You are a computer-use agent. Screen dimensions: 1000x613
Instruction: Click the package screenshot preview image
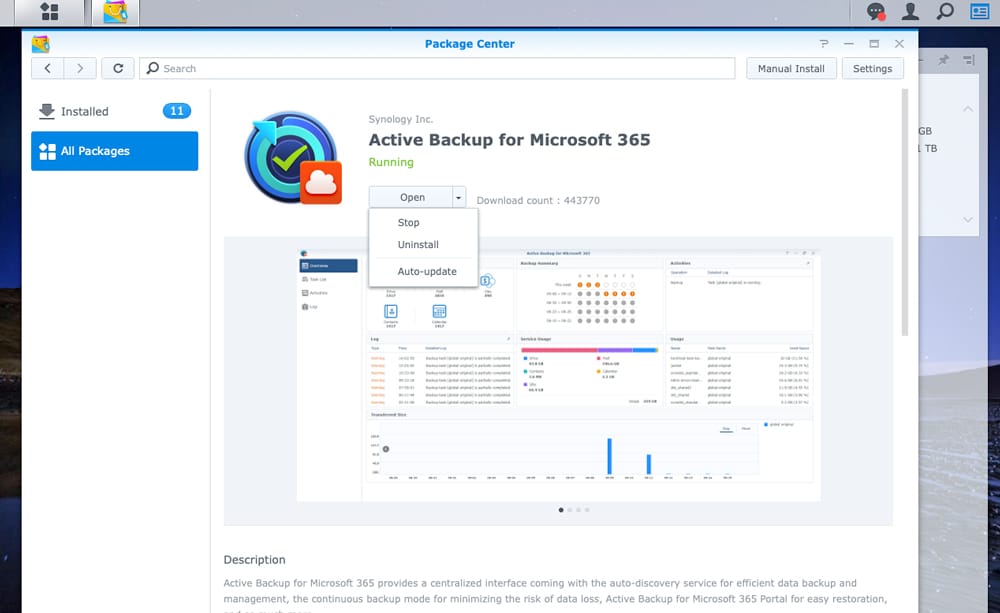click(x=559, y=374)
